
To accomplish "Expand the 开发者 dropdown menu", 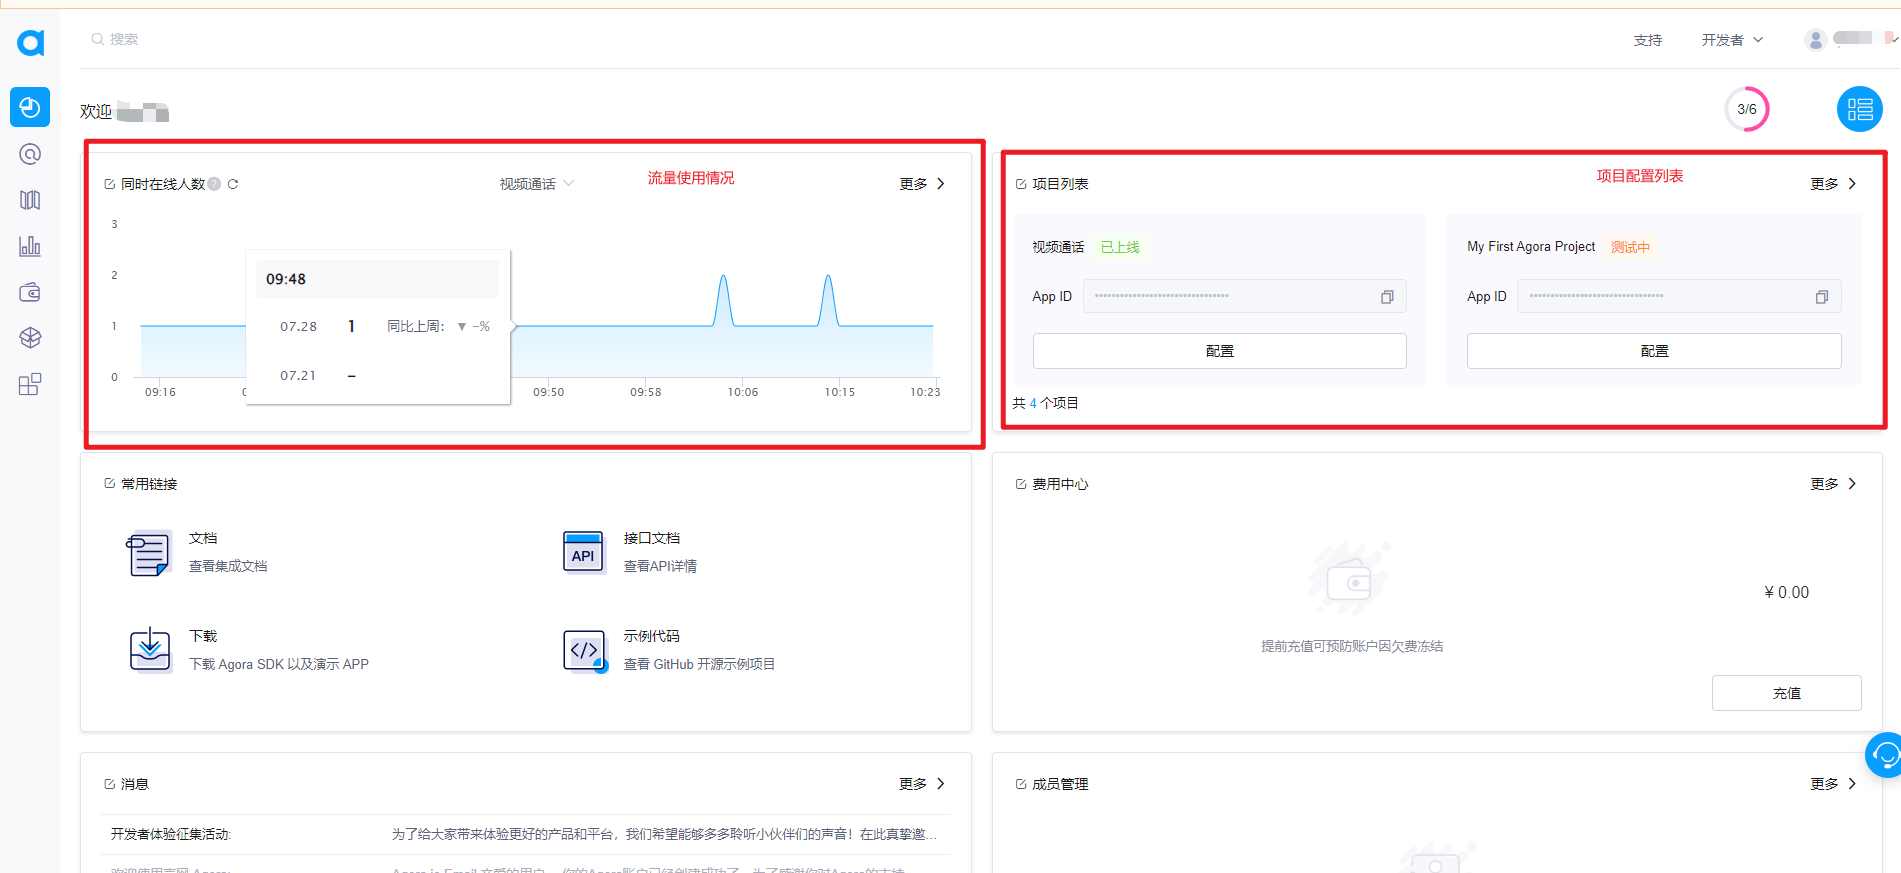I will point(1732,40).
